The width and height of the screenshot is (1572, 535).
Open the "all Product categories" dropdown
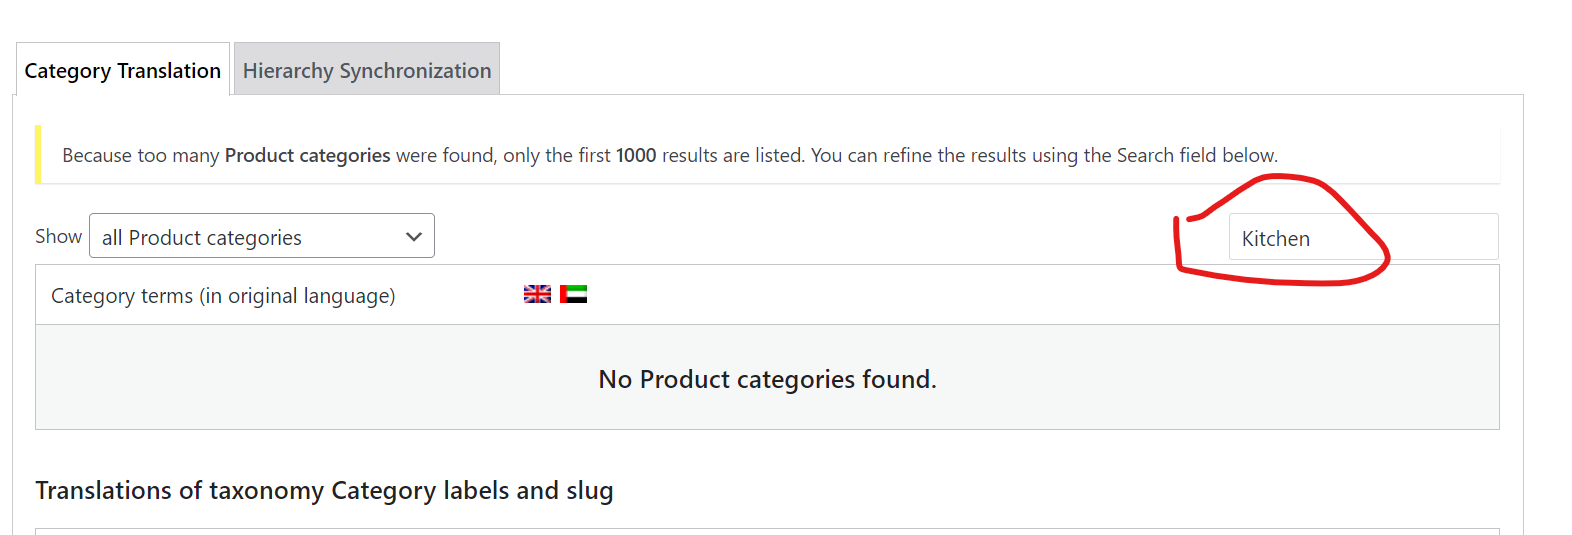click(262, 236)
